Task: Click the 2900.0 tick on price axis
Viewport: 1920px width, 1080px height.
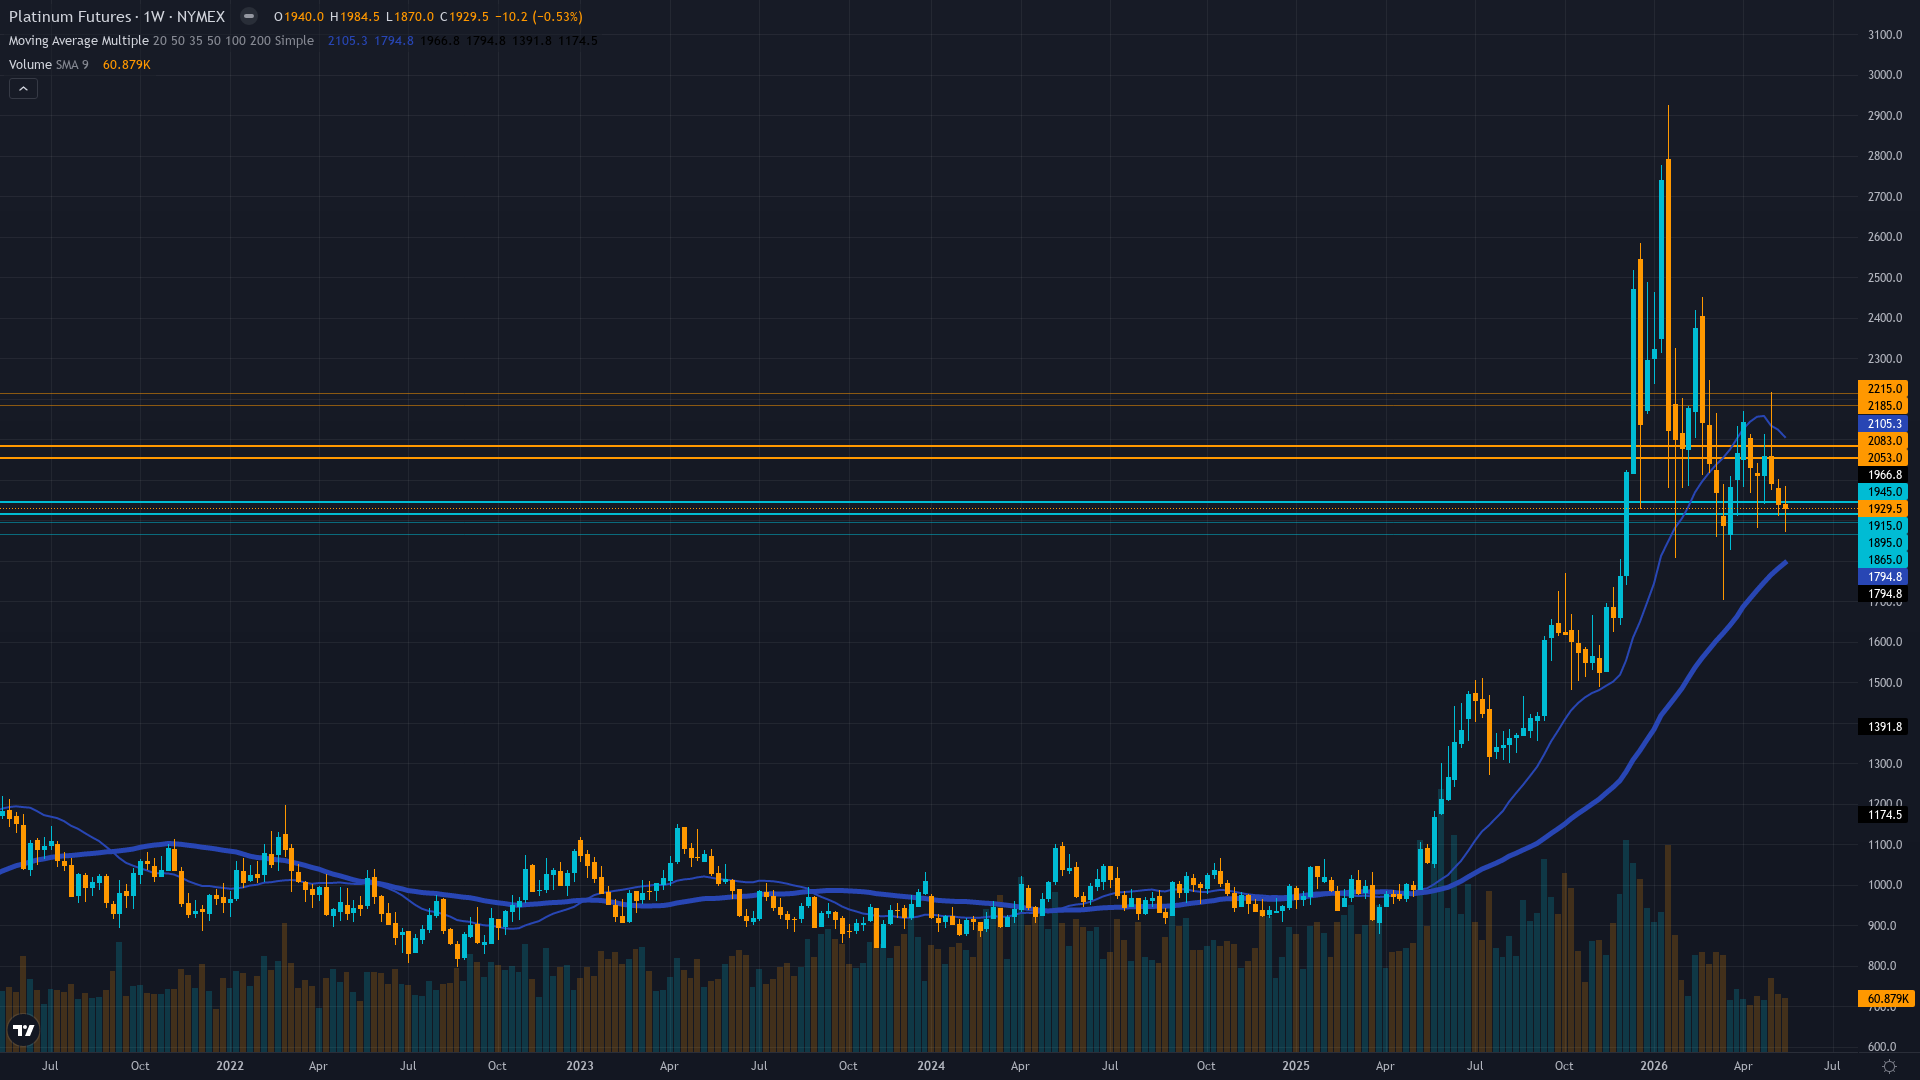Action: [1885, 116]
